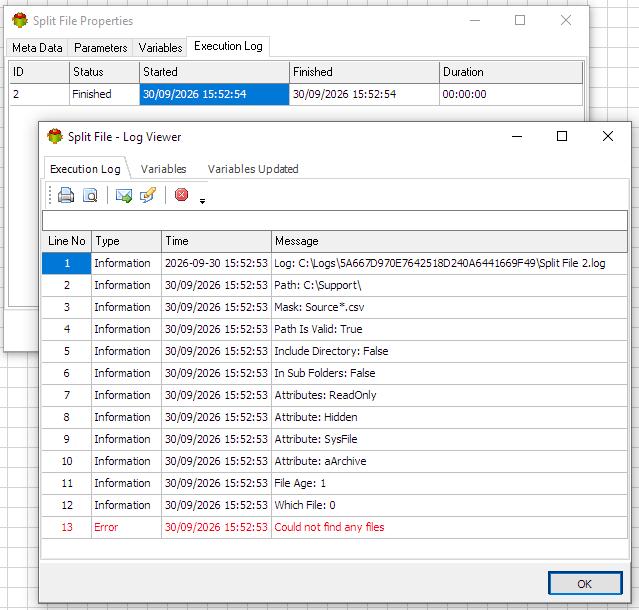Minimize the Log Viewer window
Screen dimensions: 639x610
point(517,136)
